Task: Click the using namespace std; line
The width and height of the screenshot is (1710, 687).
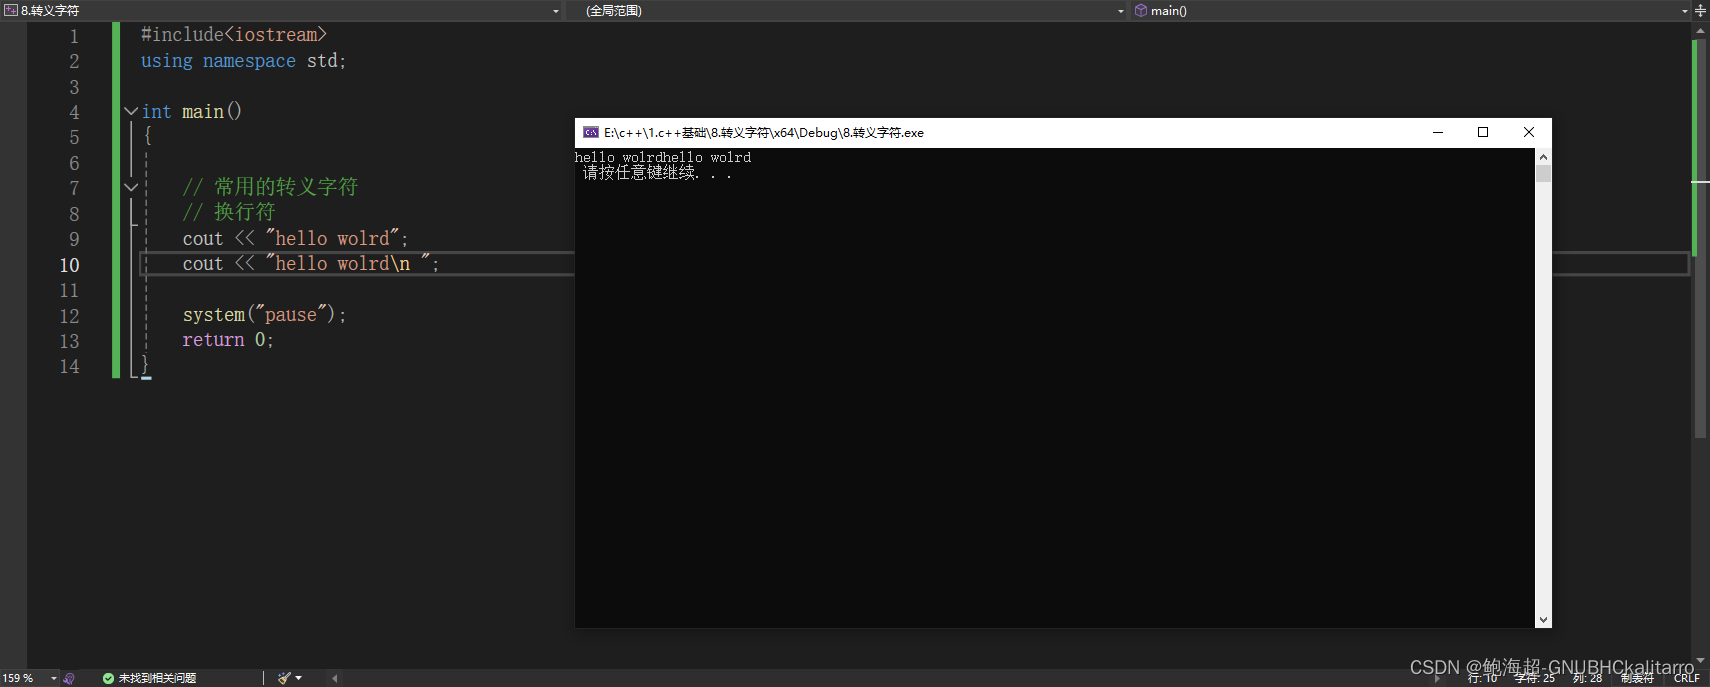Action: coord(243,61)
